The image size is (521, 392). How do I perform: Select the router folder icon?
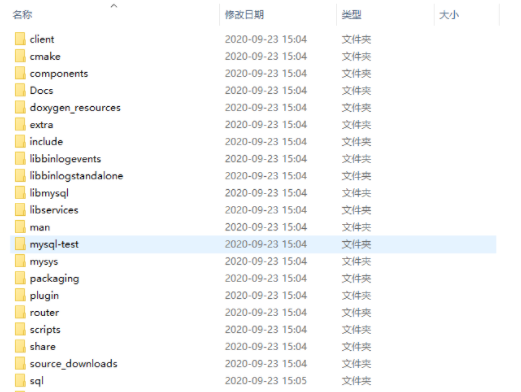(20, 312)
